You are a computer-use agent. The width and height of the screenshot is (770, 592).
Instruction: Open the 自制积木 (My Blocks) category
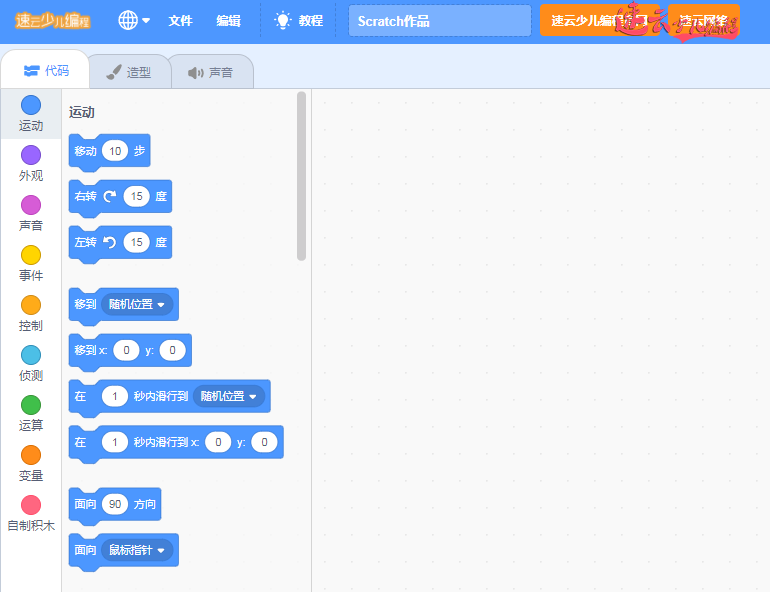31,505
